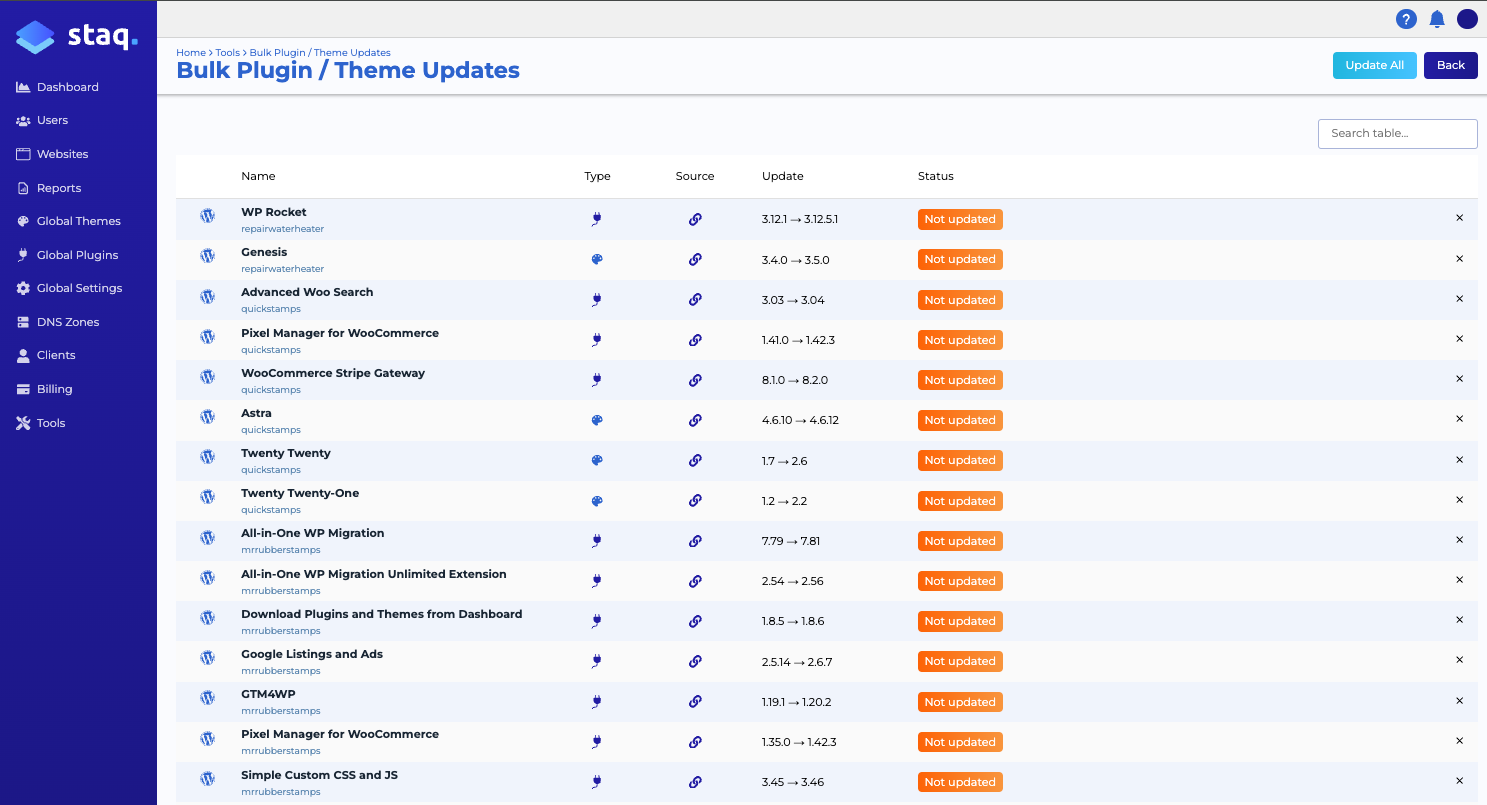Click the Download Plugins and Themes from Dashboard name
The height and width of the screenshot is (805, 1487).
point(382,614)
